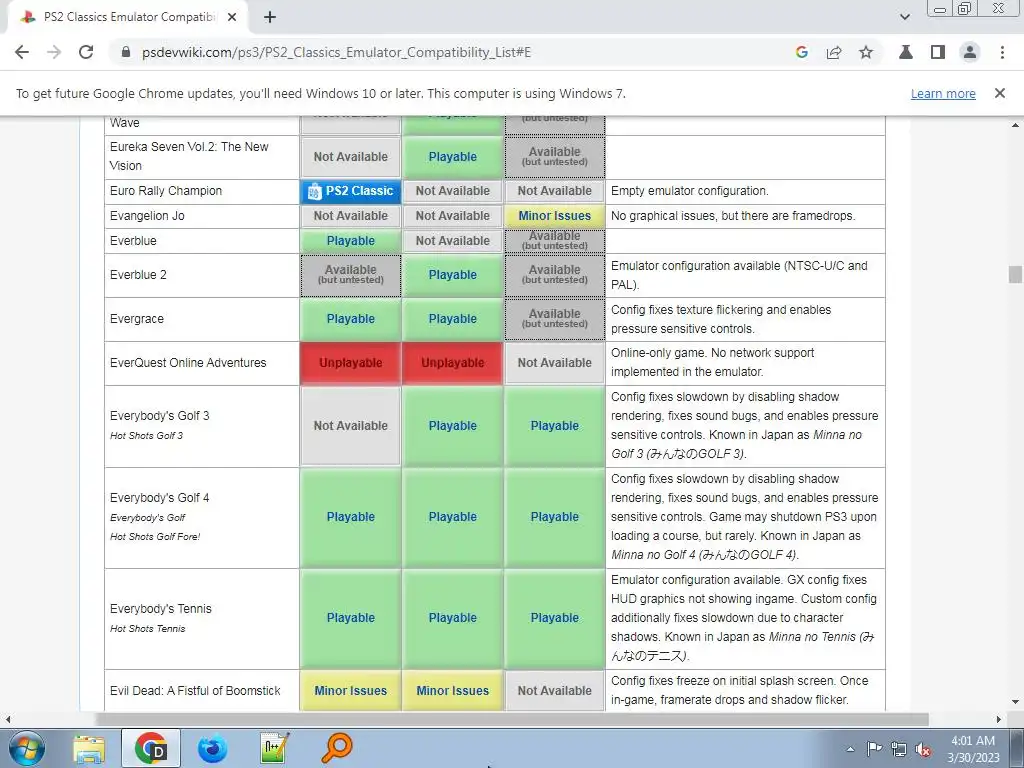Viewport: 1024px width, 768px height.
Task: Click the vertical scrollbar thumb
Action: point(1015,274)
